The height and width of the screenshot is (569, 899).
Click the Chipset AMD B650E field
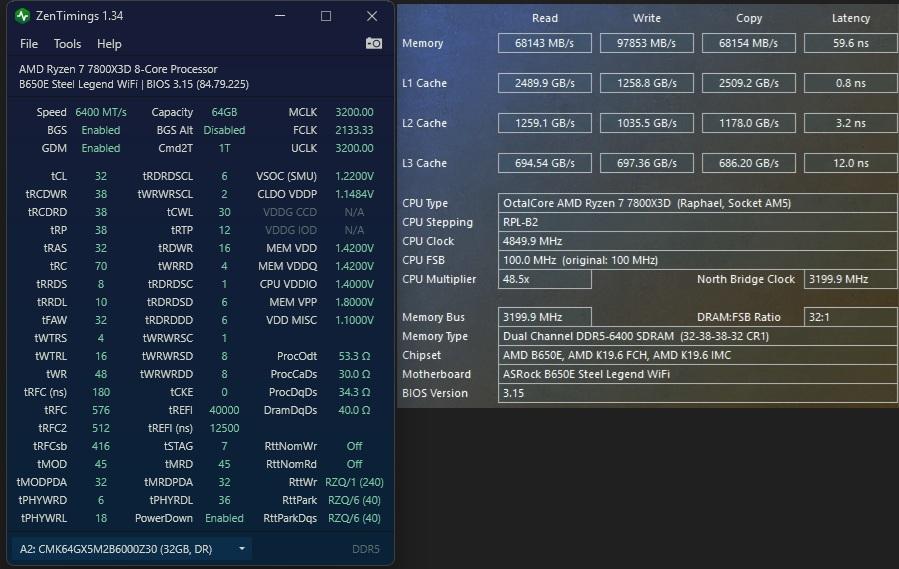click(698, 355)
